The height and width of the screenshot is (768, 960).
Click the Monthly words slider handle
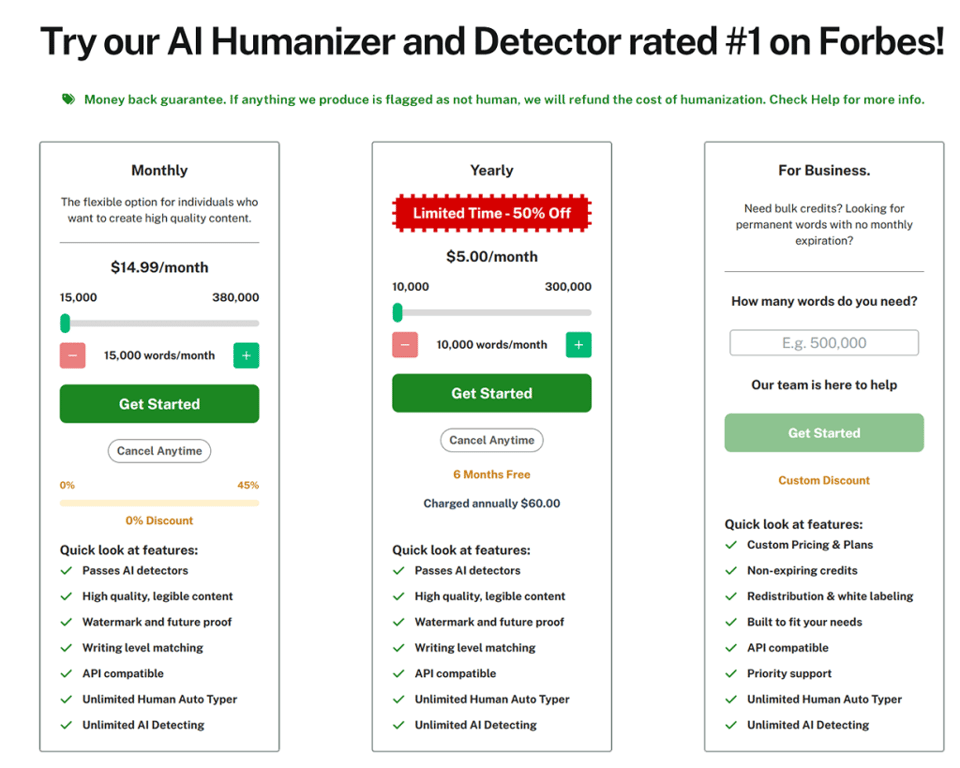(x=65, y=323)
